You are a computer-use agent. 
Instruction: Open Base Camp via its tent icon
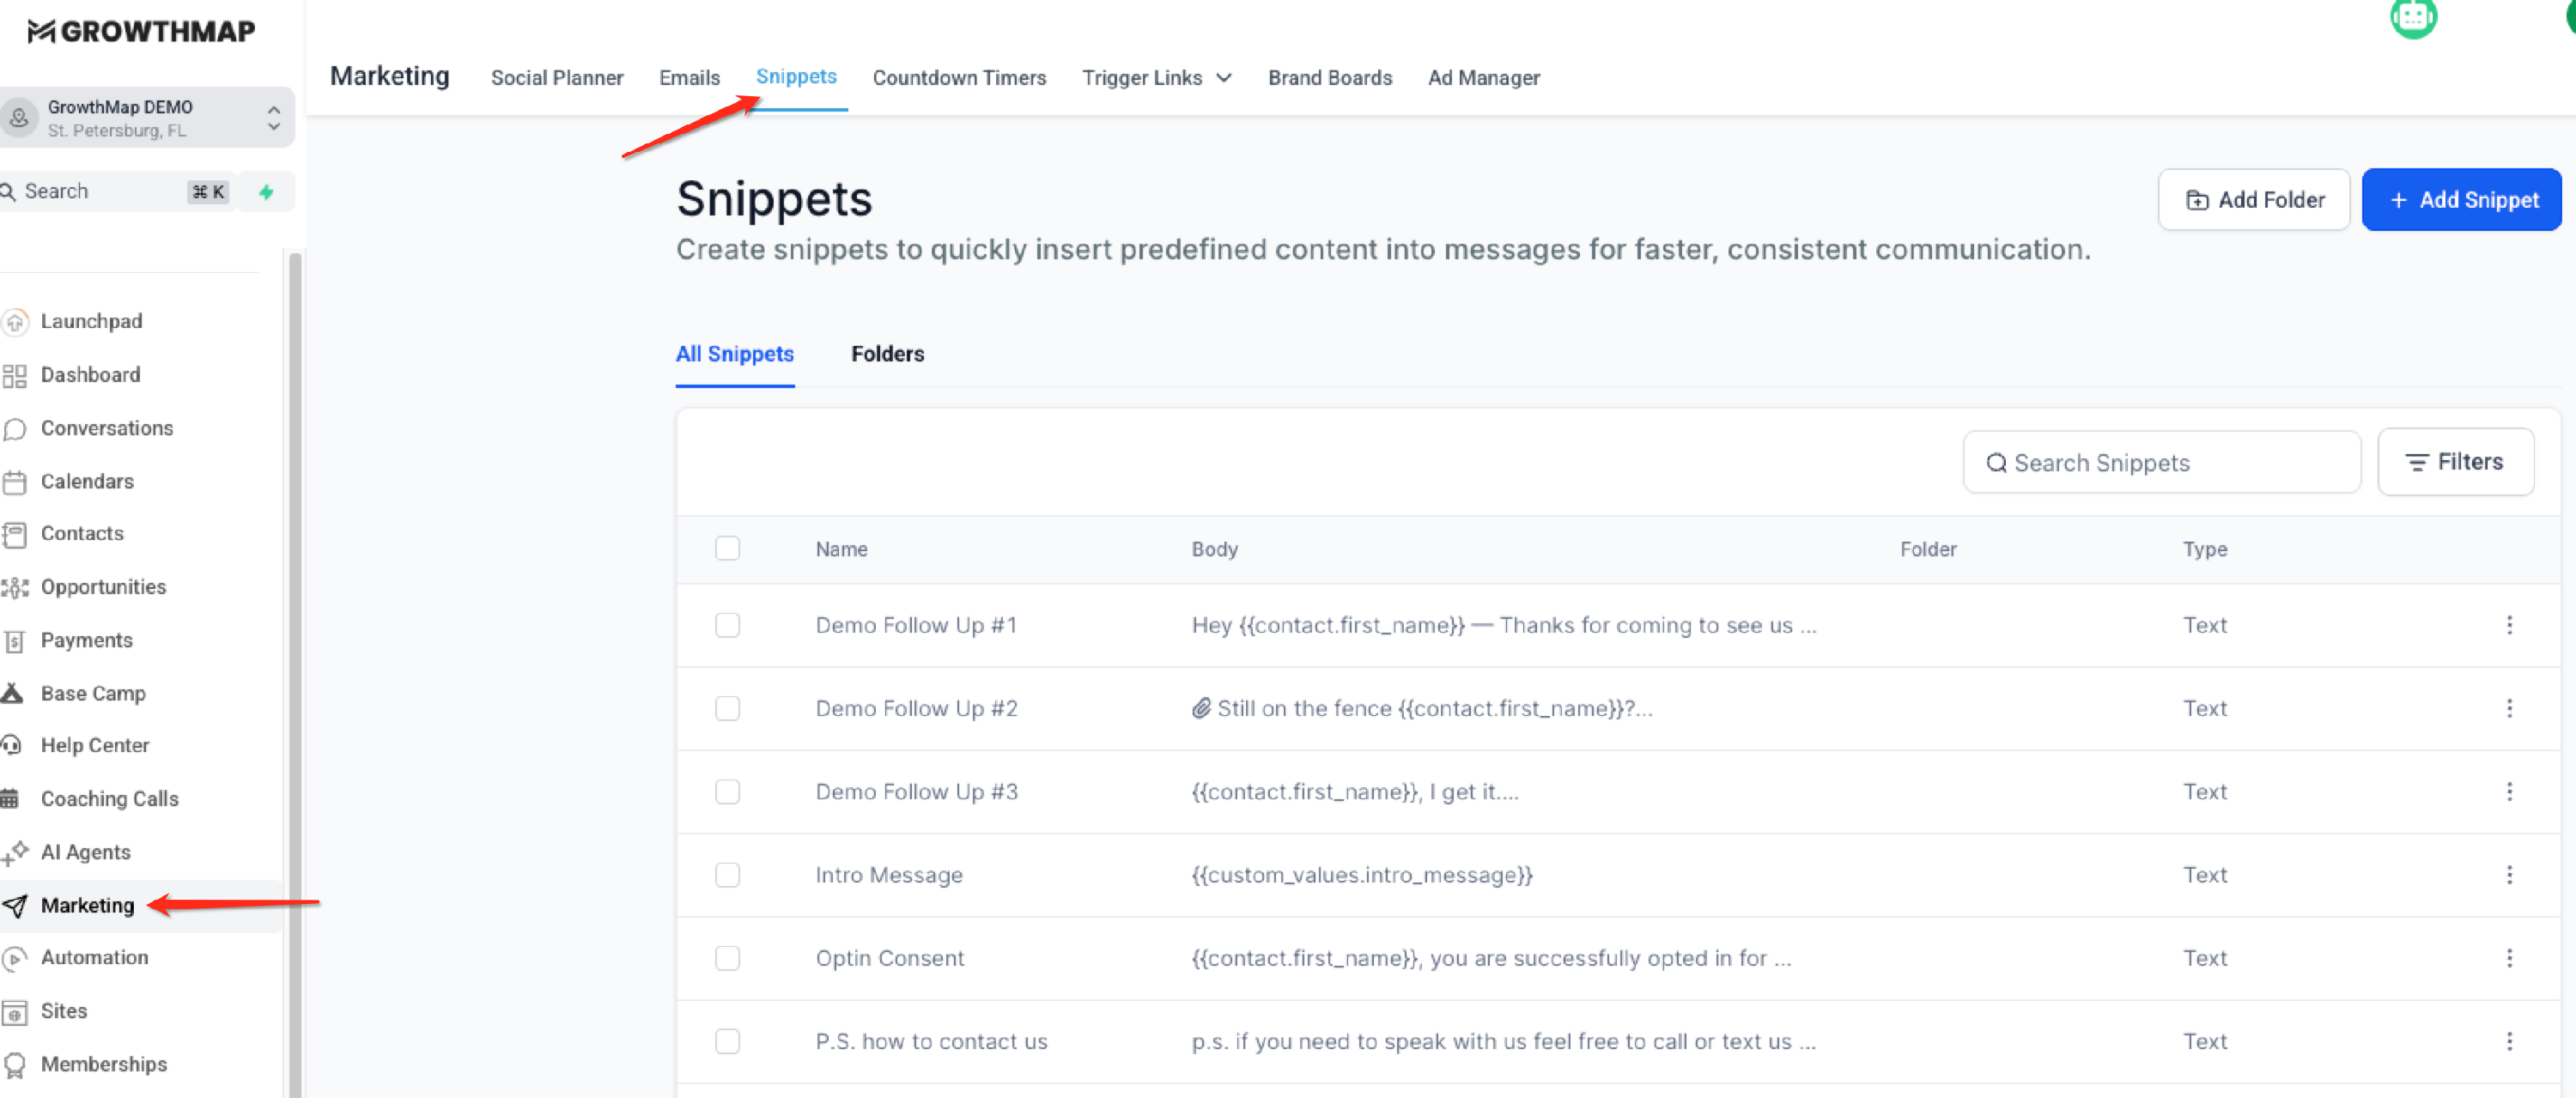coord(12,693)
